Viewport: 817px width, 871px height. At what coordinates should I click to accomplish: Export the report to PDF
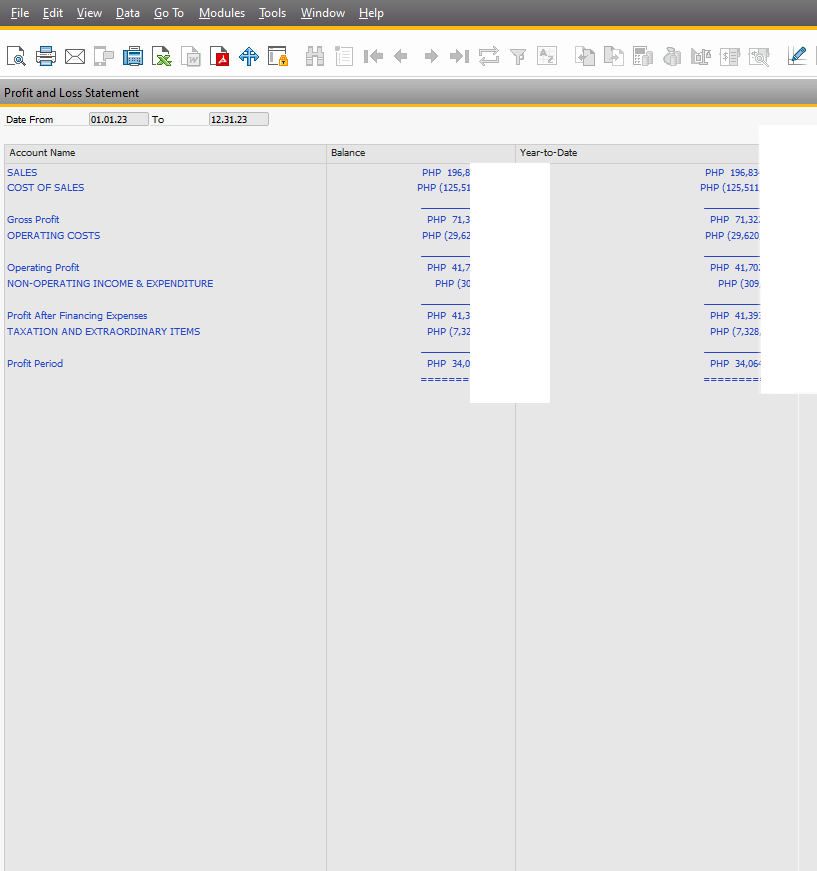[220, 56]
